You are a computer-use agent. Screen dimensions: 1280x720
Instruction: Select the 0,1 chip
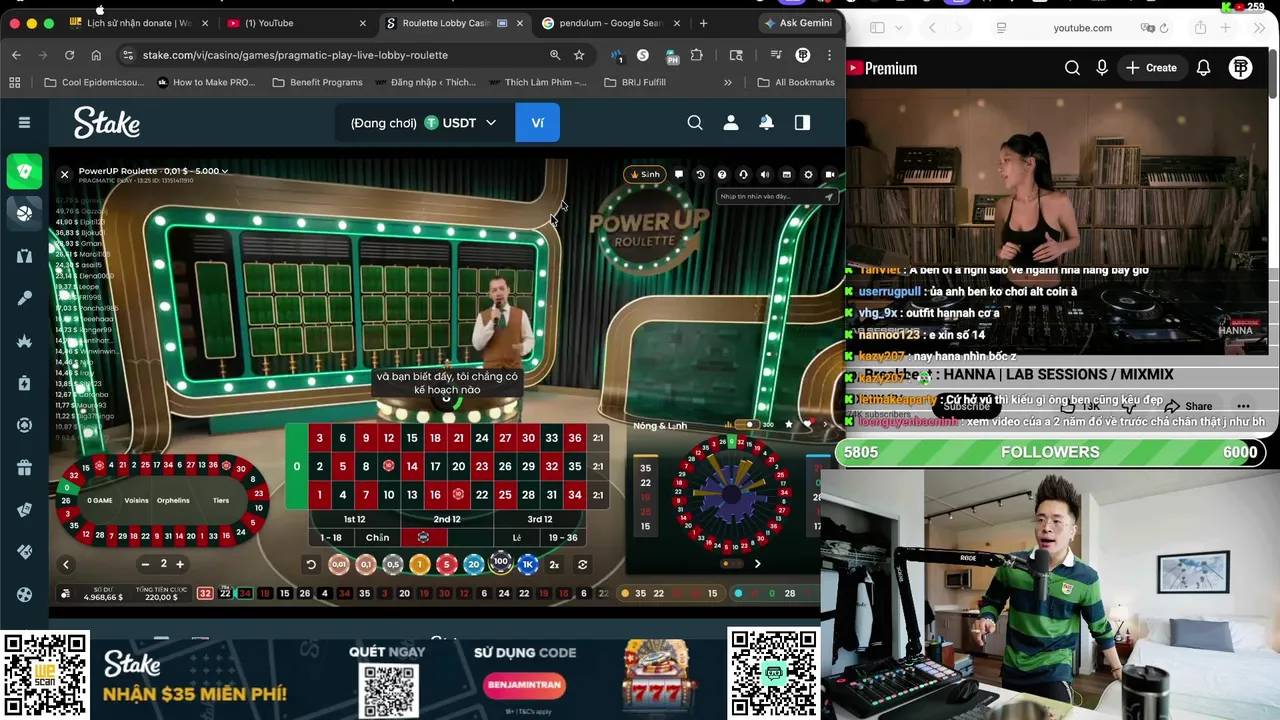(x=366, y=564)
